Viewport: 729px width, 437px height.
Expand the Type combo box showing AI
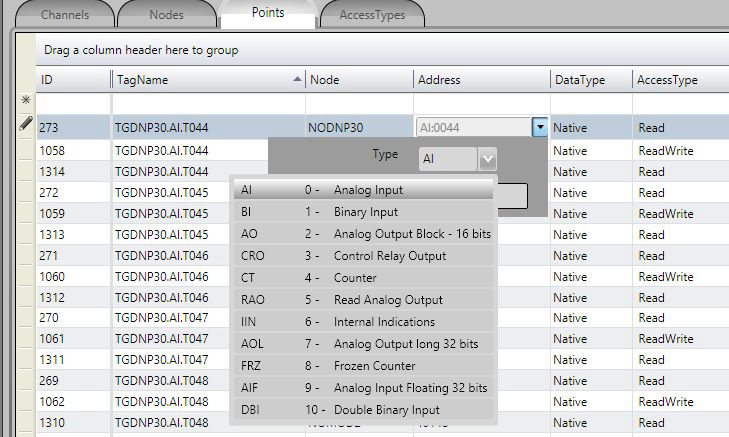click(x=486, y=158)
